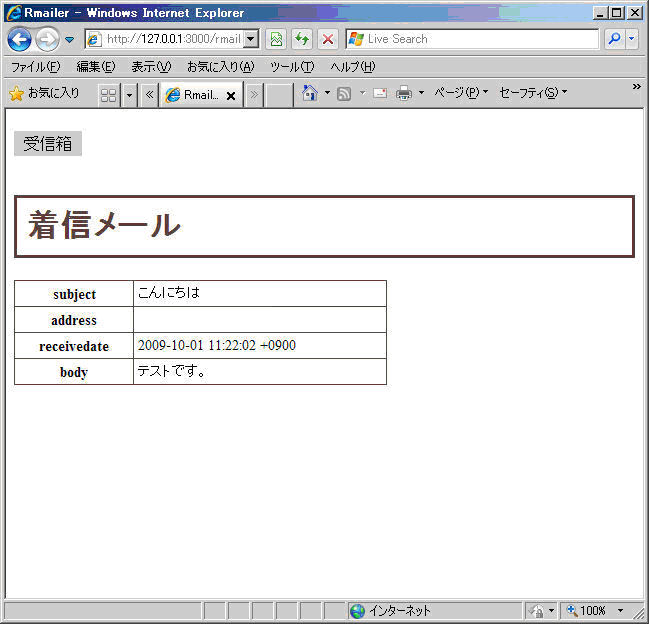
Task: Open the 表示(V) menu
Action: point(151,67)
